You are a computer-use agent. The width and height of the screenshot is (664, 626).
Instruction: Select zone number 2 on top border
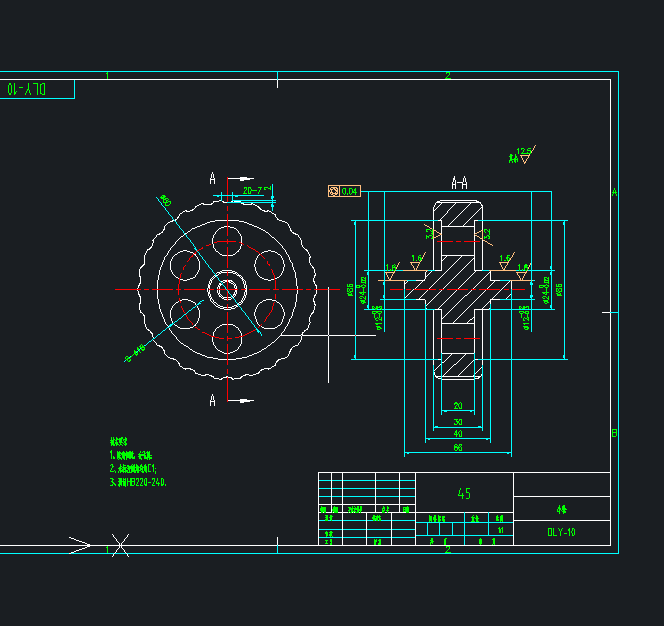coord(448,75)
